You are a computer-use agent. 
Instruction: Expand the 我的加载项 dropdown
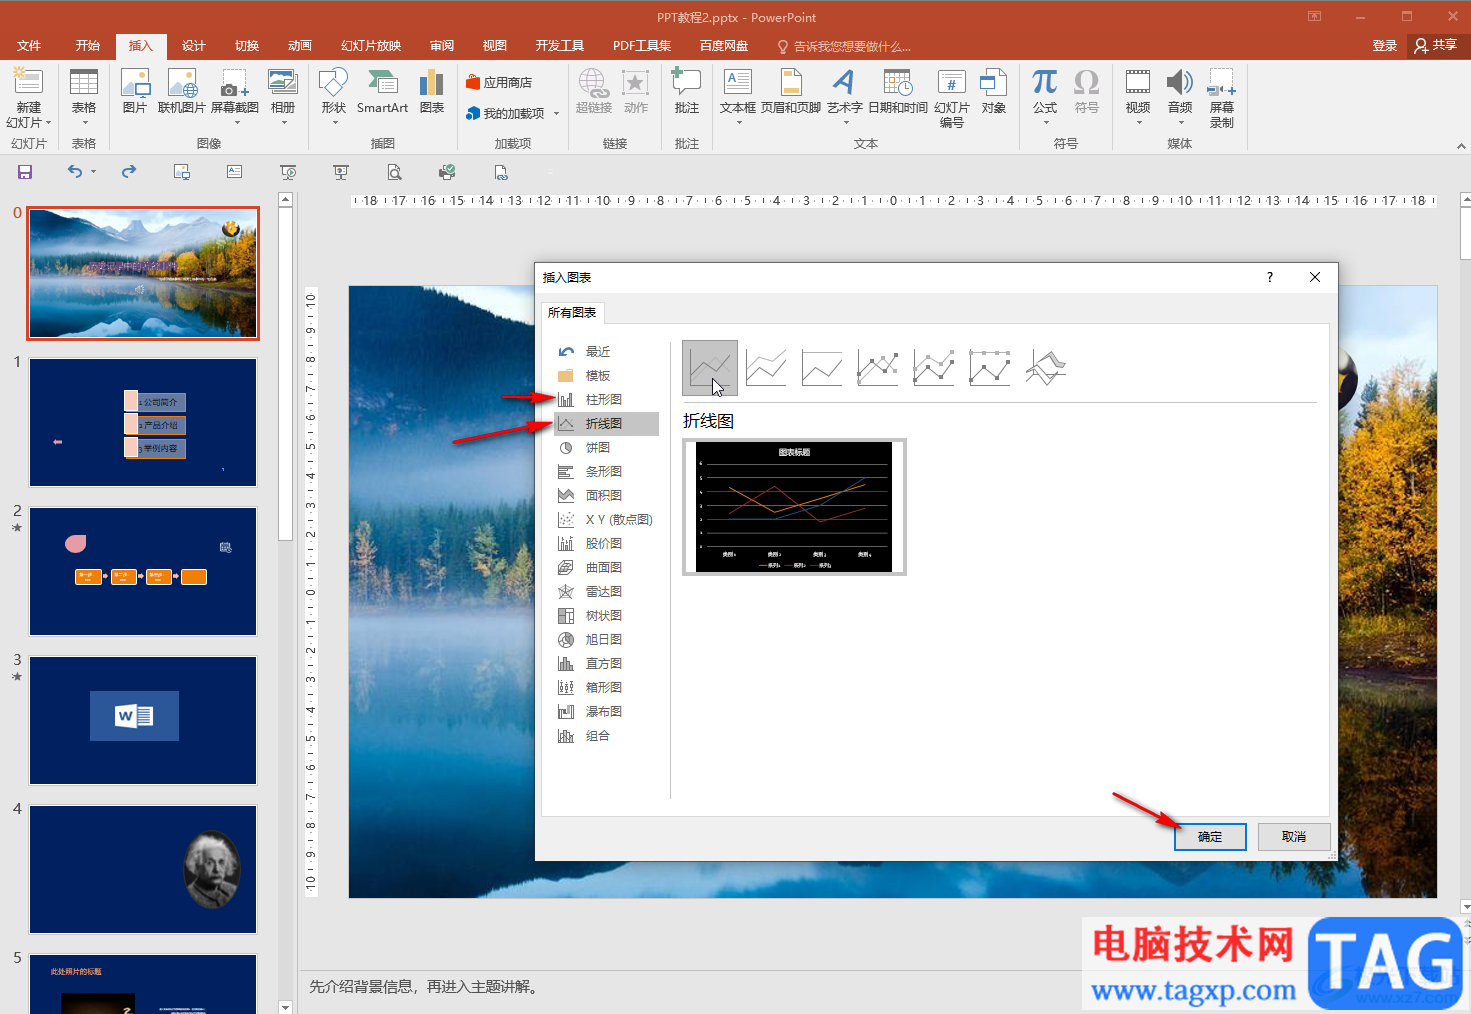[x=556, y=114]
